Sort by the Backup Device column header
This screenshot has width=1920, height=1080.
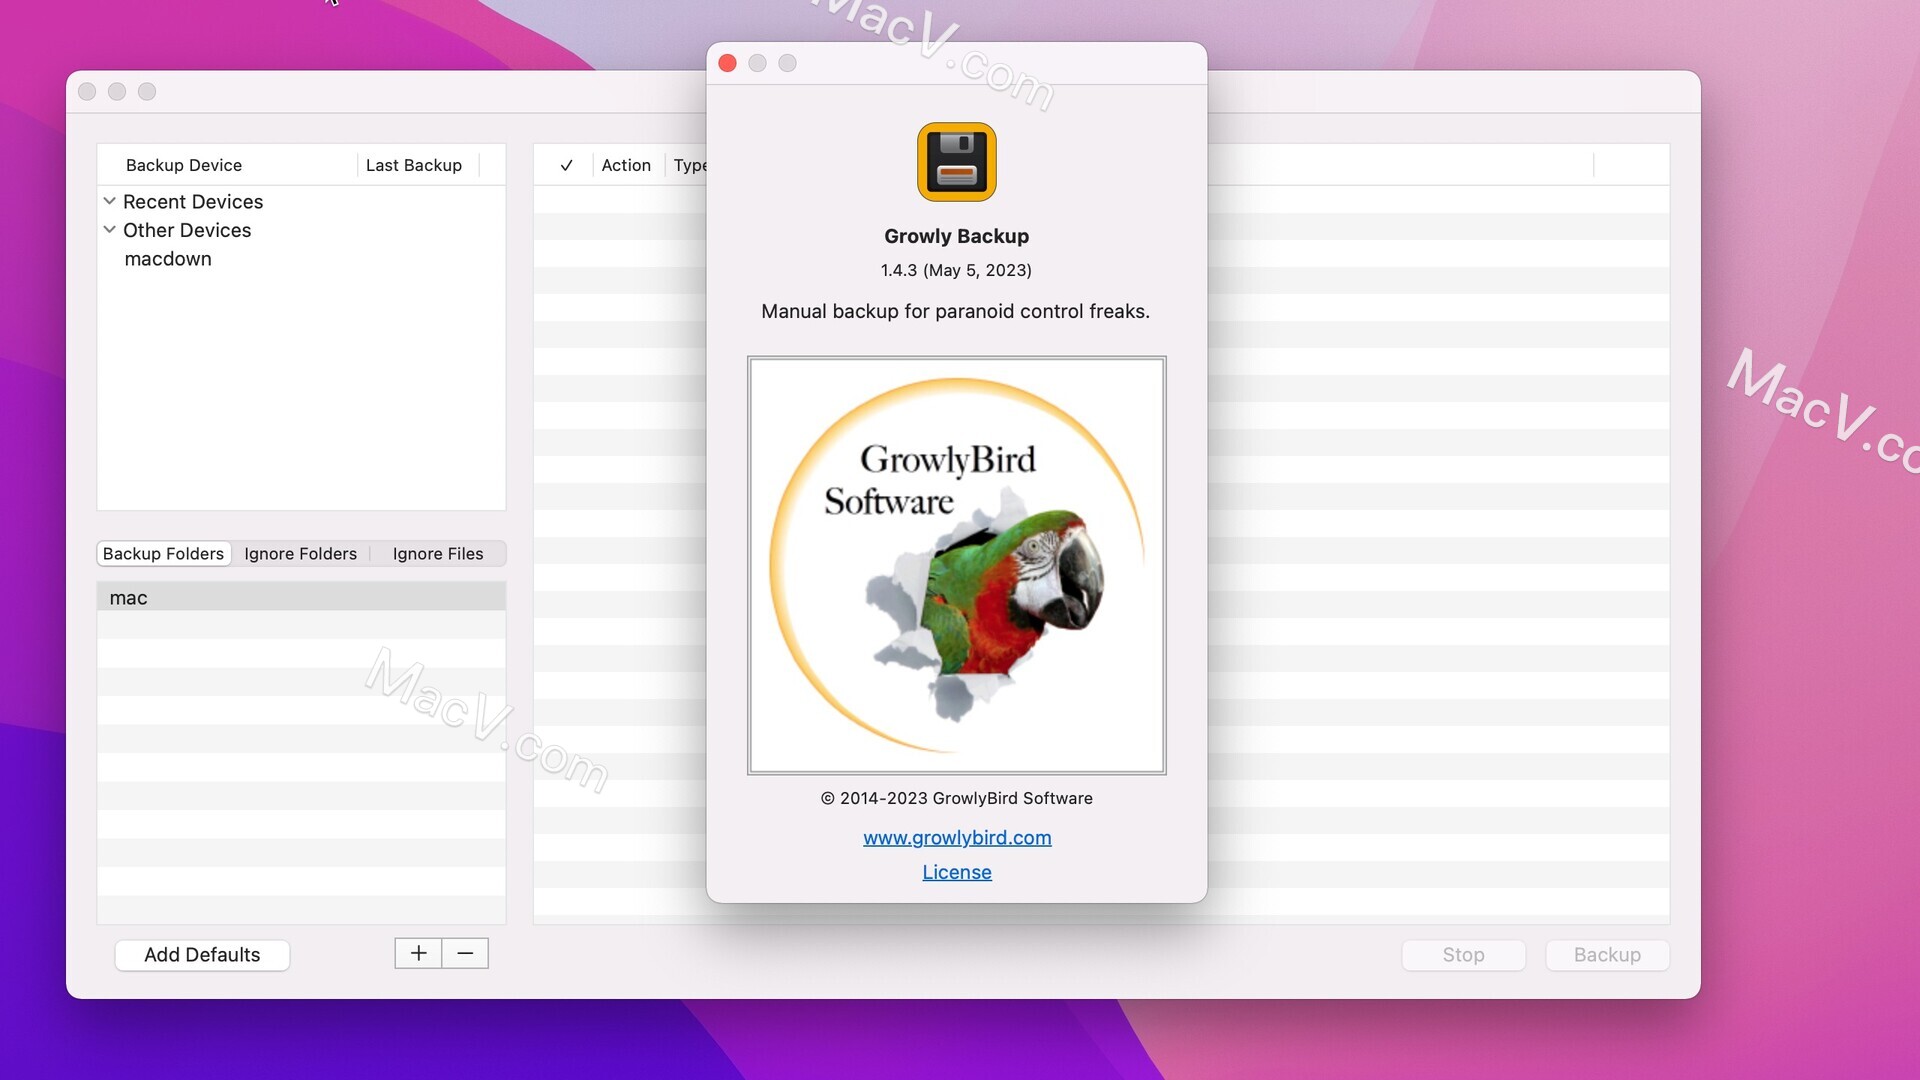[227, 165]
